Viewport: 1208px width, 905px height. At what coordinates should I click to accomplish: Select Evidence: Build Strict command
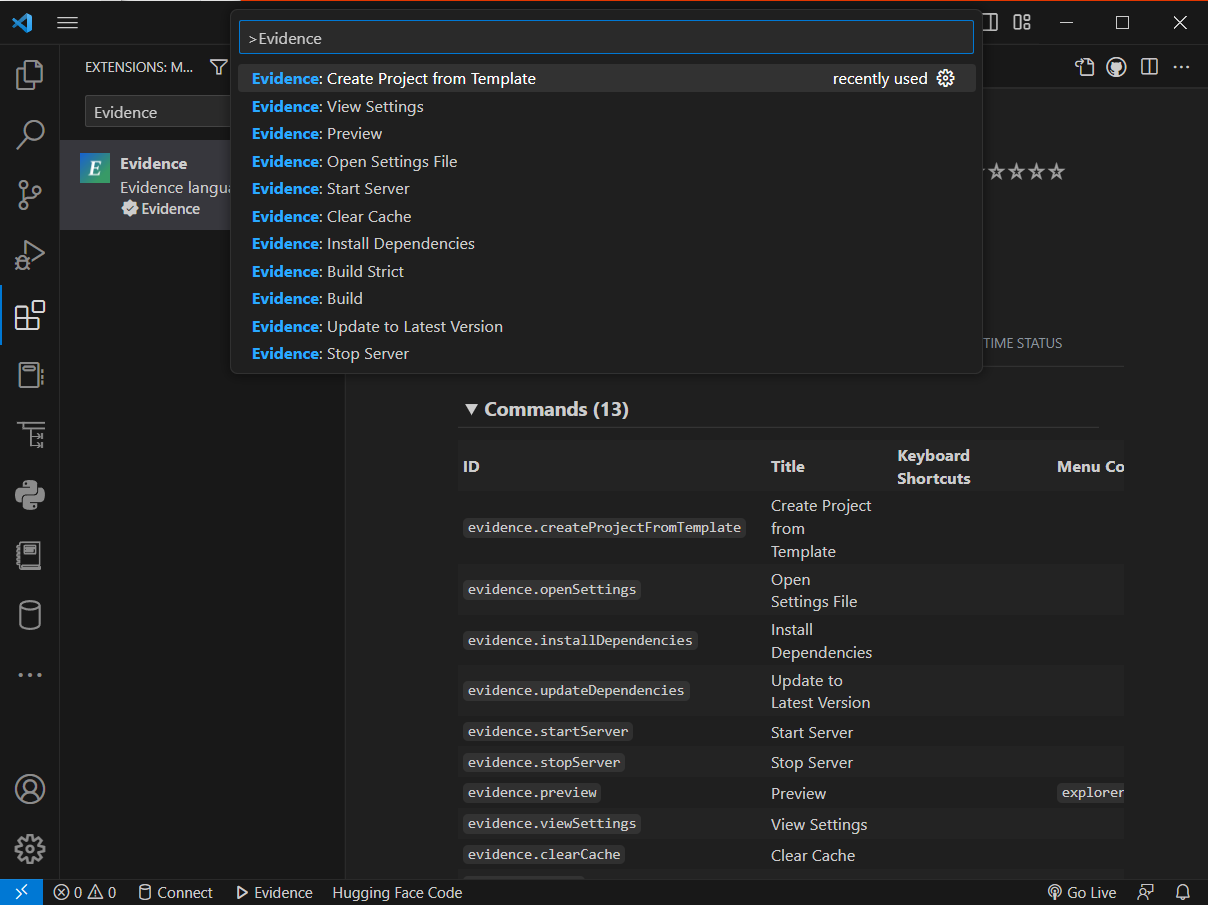(606, 271)
